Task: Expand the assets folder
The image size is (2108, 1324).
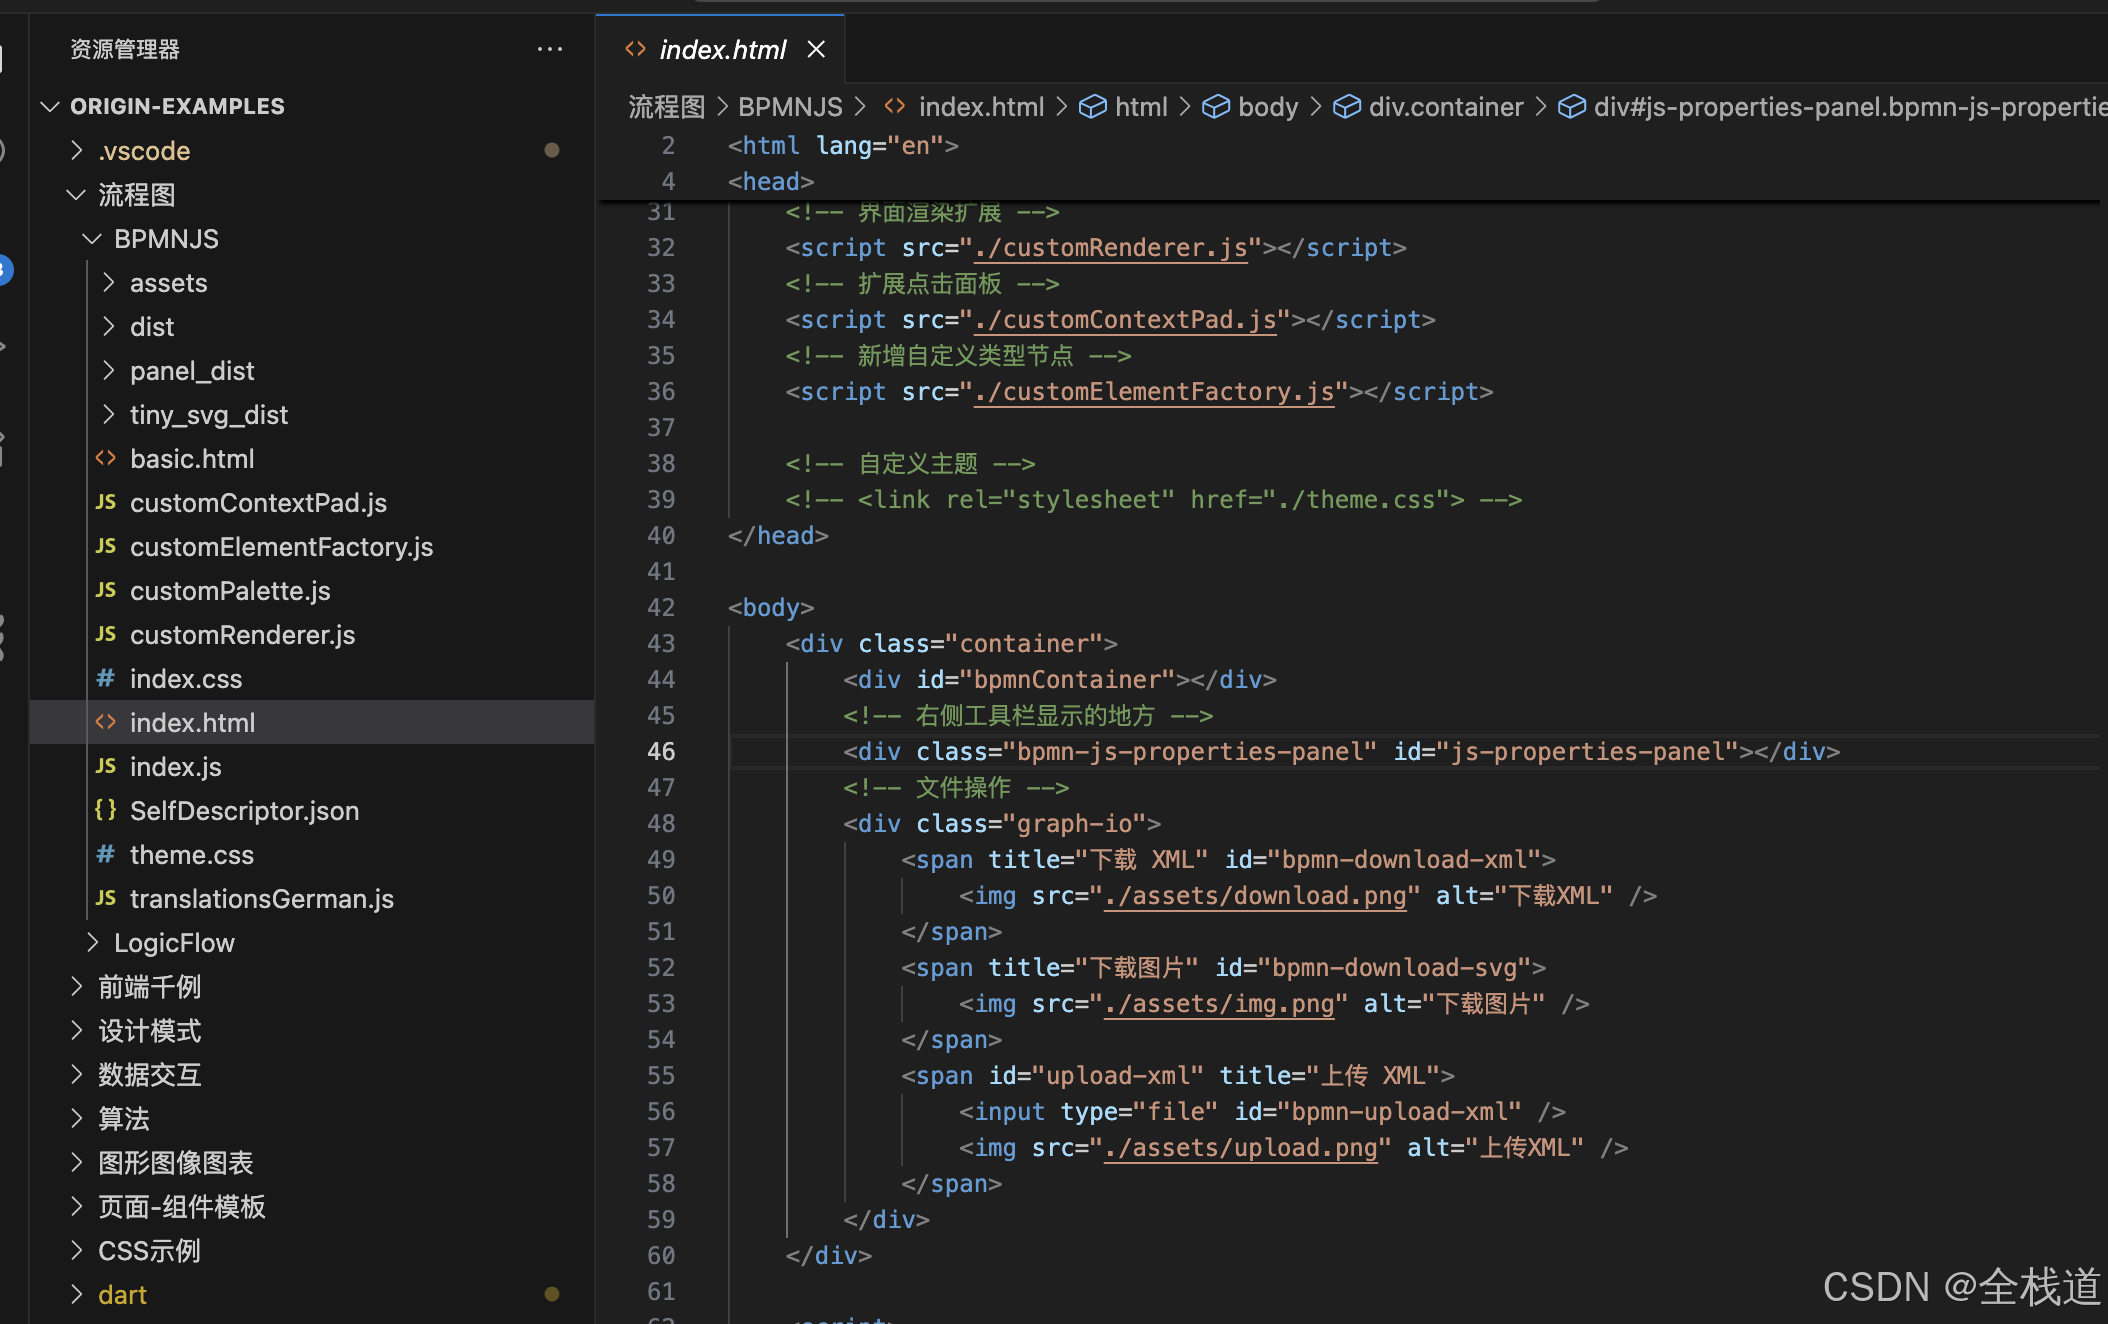Action: click(x=109, y=283)
